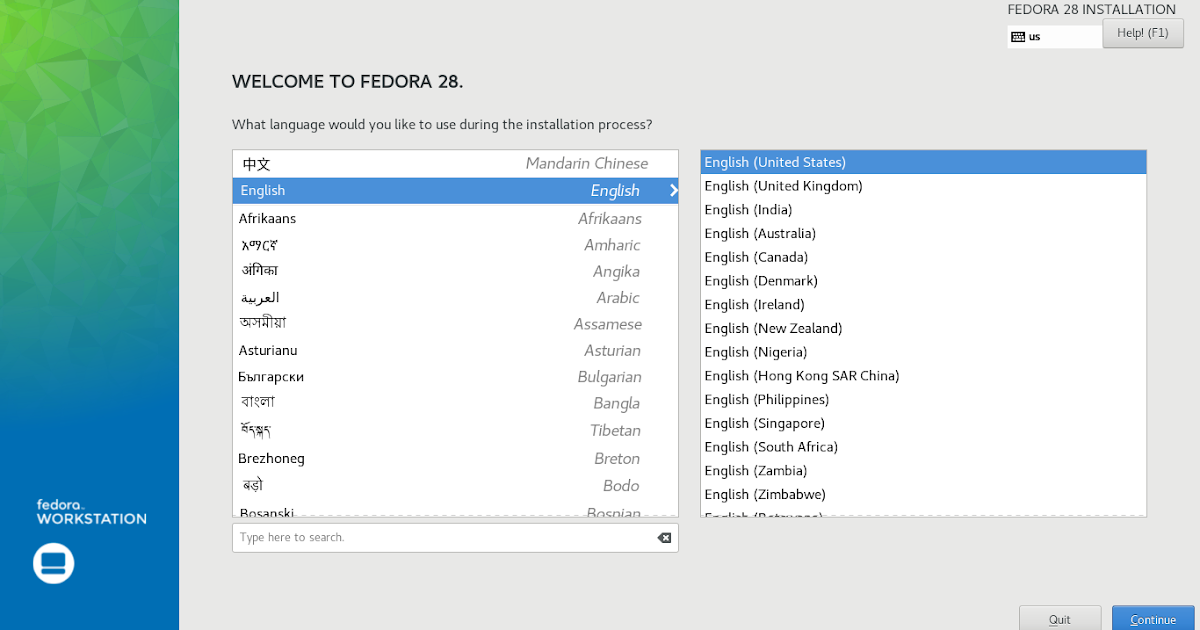Screen dimensions: 1200x630
Task: Choose English (United Kingdom) locale
Action: (923, 186)
